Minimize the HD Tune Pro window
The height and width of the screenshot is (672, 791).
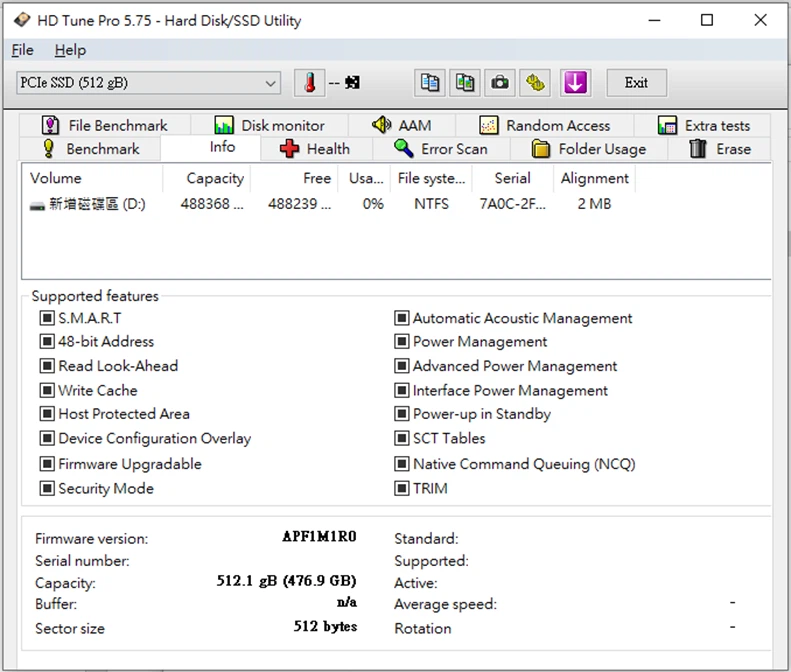654,20
